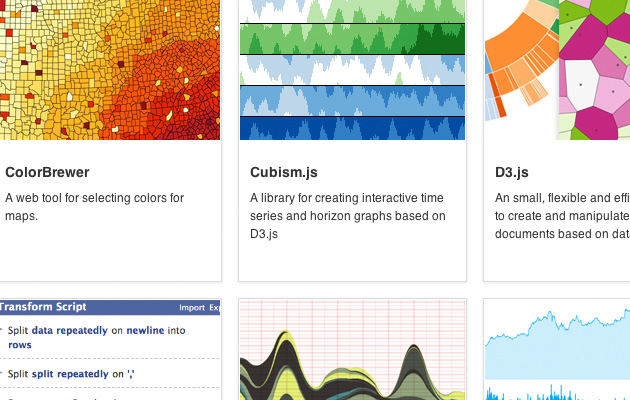Open the ColorBrewer map thumbnail
630x400 pixels.
110,70
